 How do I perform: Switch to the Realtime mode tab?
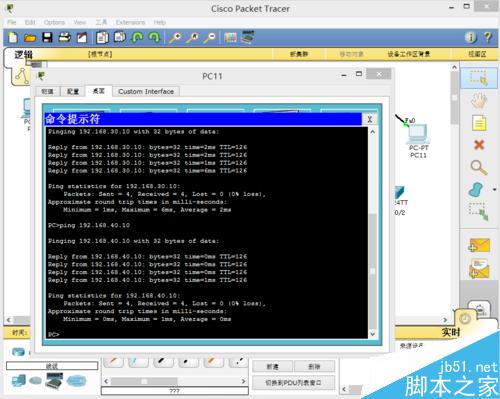(x=451, y=332)
